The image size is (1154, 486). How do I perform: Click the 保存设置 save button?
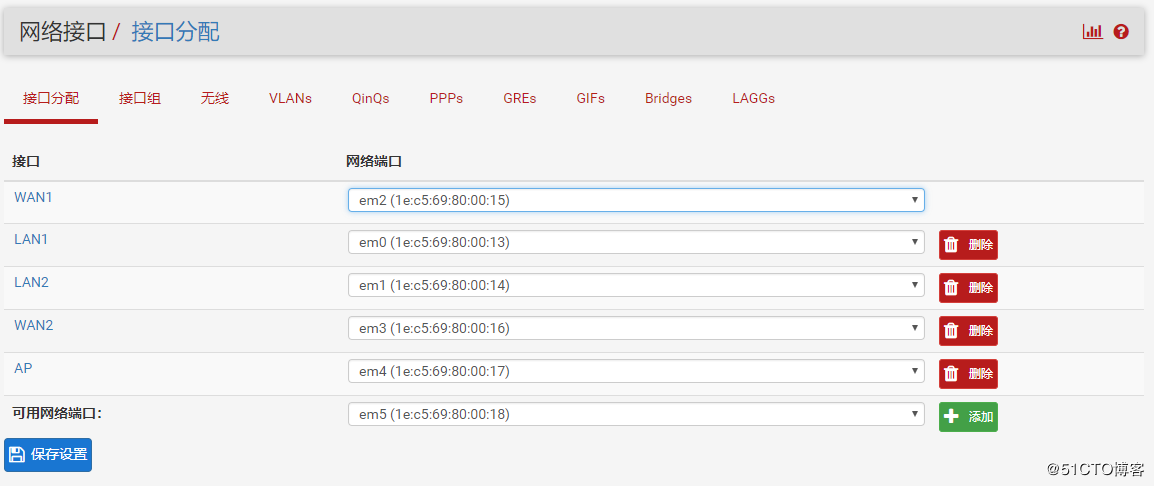coord(48,455)
